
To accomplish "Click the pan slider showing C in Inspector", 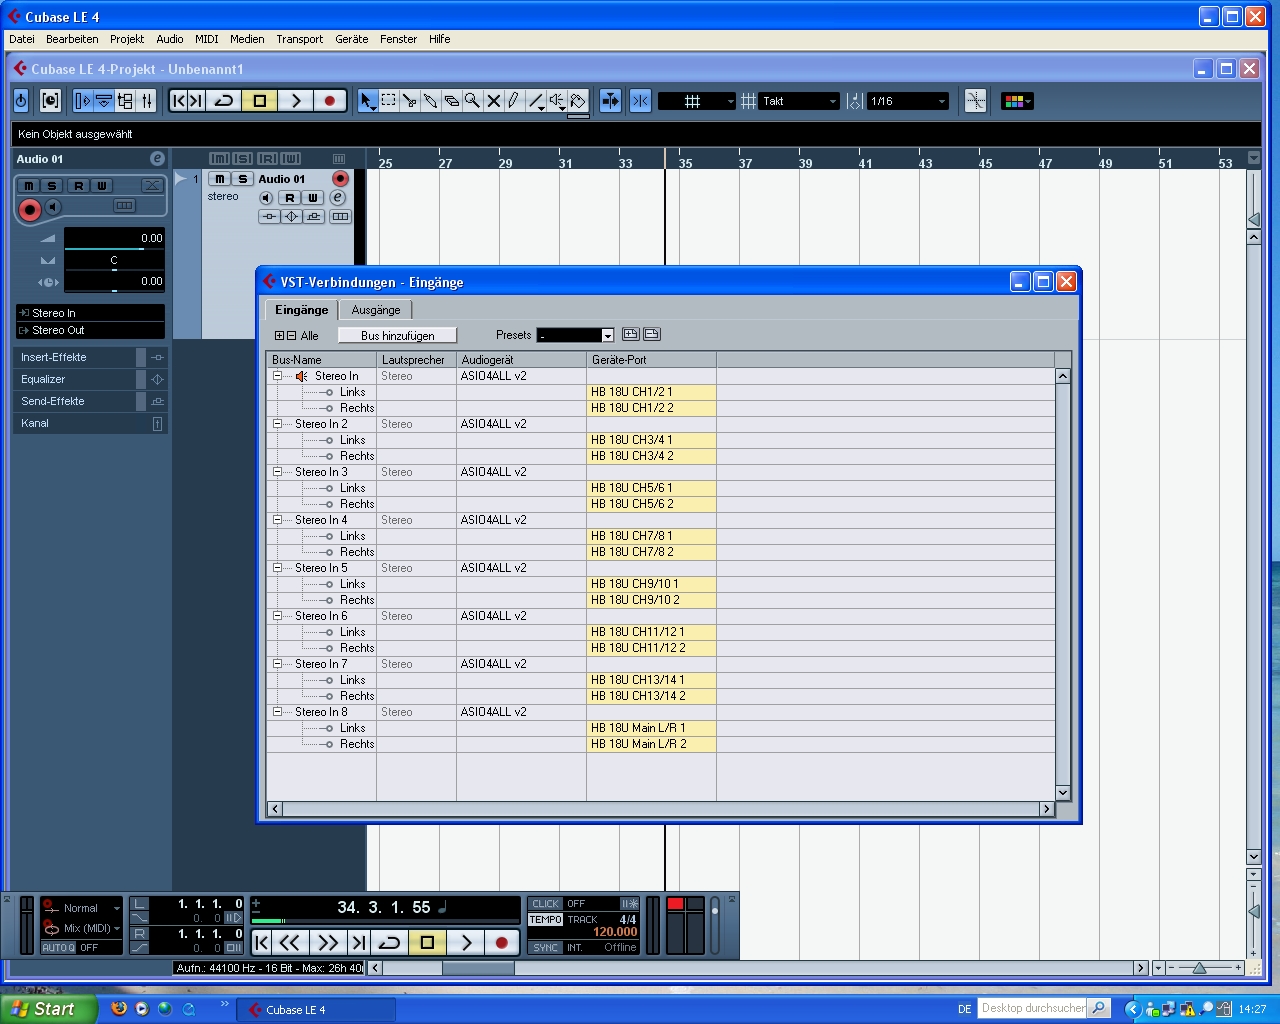I will [x=114, y=260].
